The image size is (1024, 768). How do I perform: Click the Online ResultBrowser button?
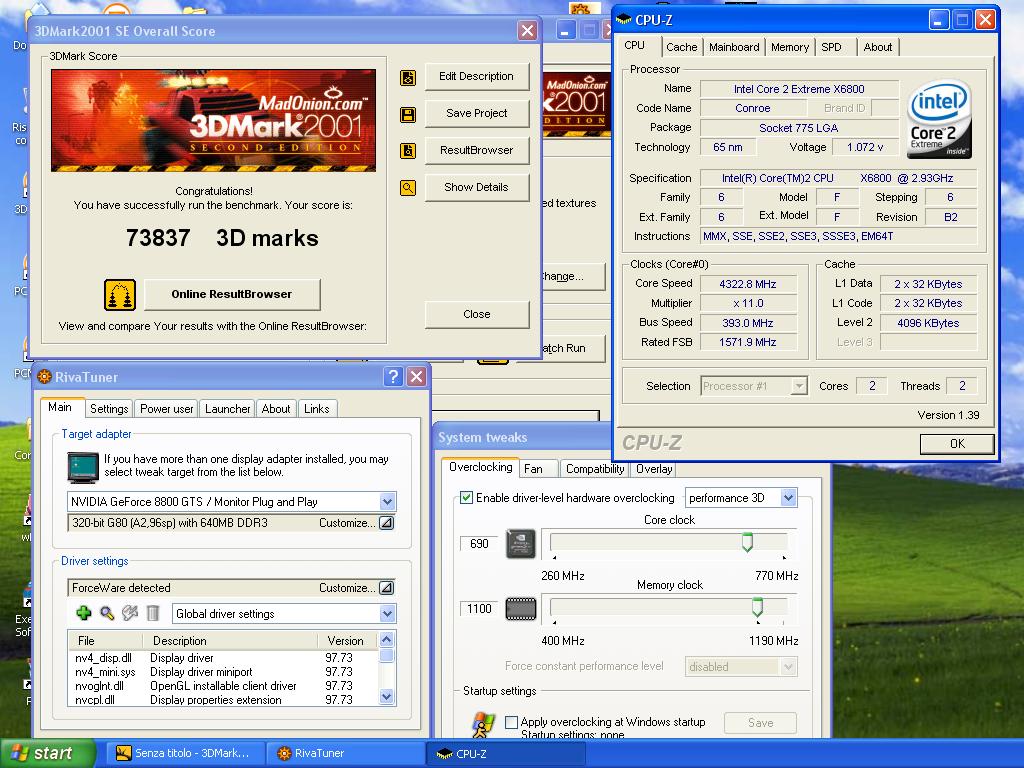coord(232,294)
